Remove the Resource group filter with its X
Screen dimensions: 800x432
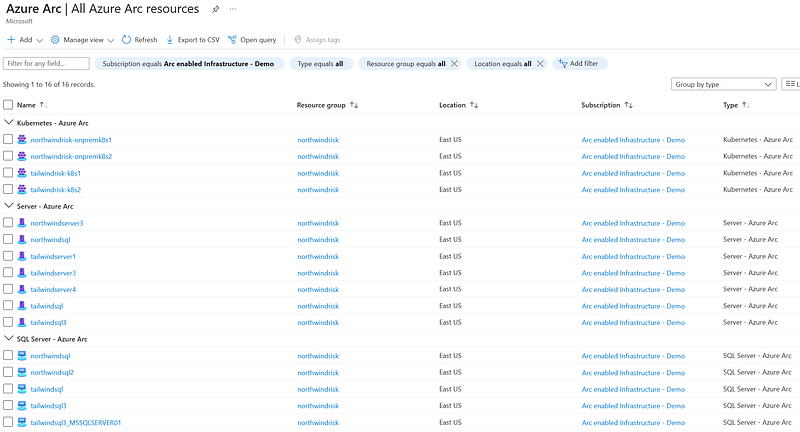[455, 63]
